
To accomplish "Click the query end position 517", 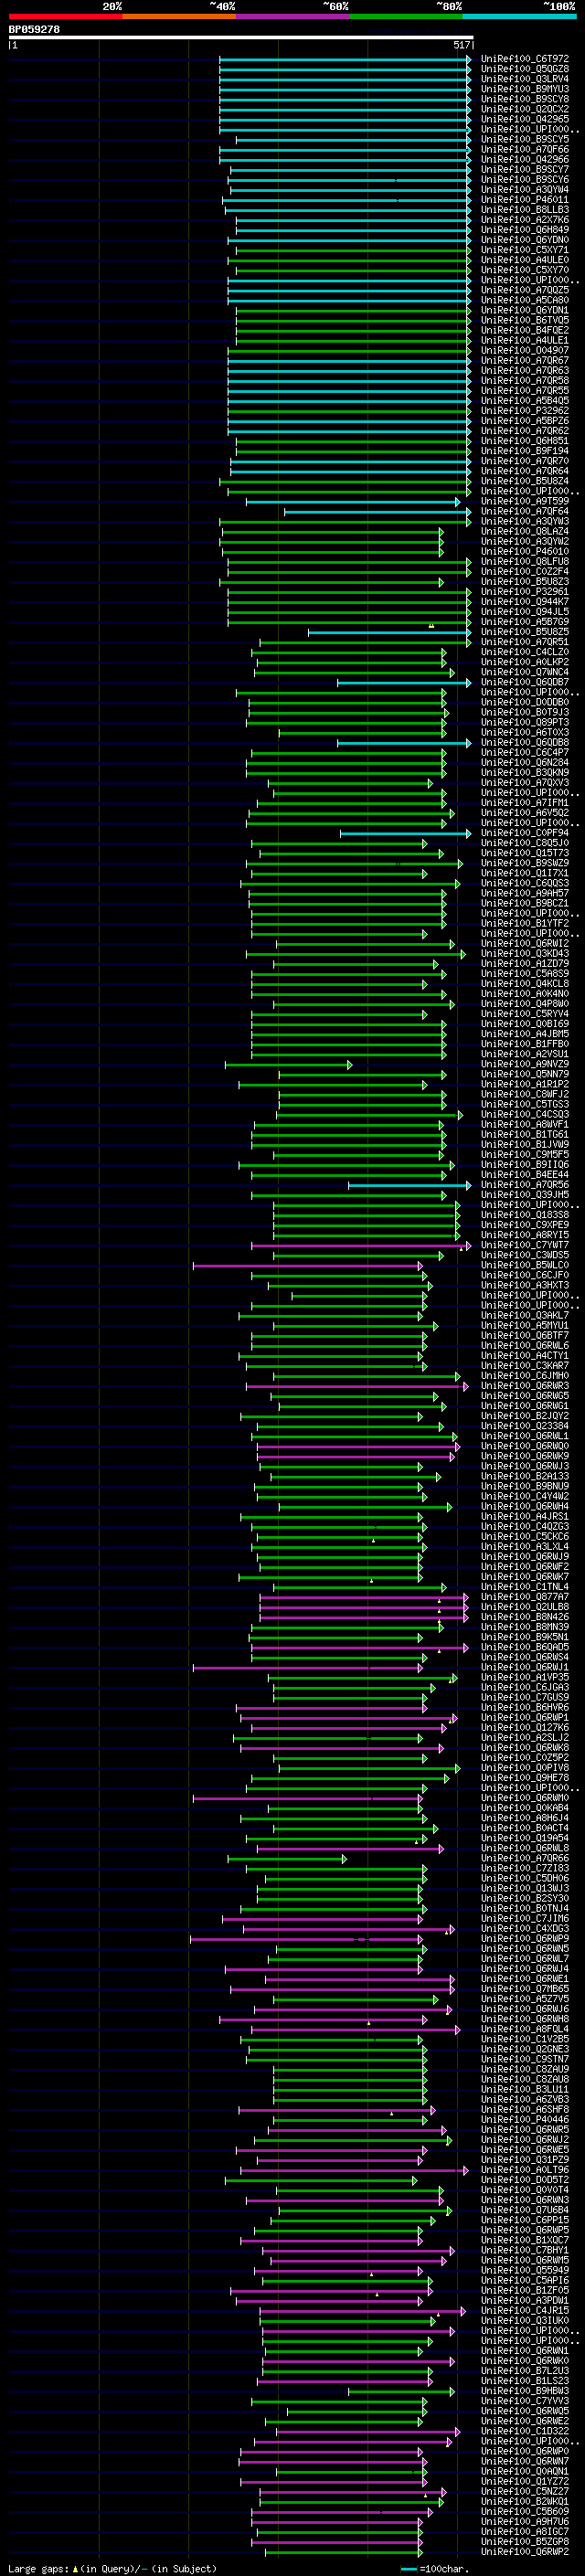I will (461, 45).
